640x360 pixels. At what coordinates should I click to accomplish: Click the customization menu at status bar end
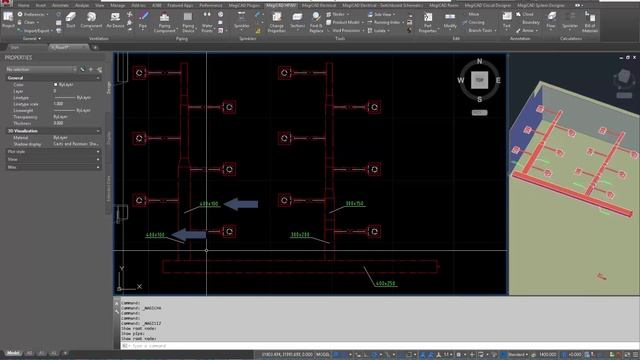coord(635,354)
